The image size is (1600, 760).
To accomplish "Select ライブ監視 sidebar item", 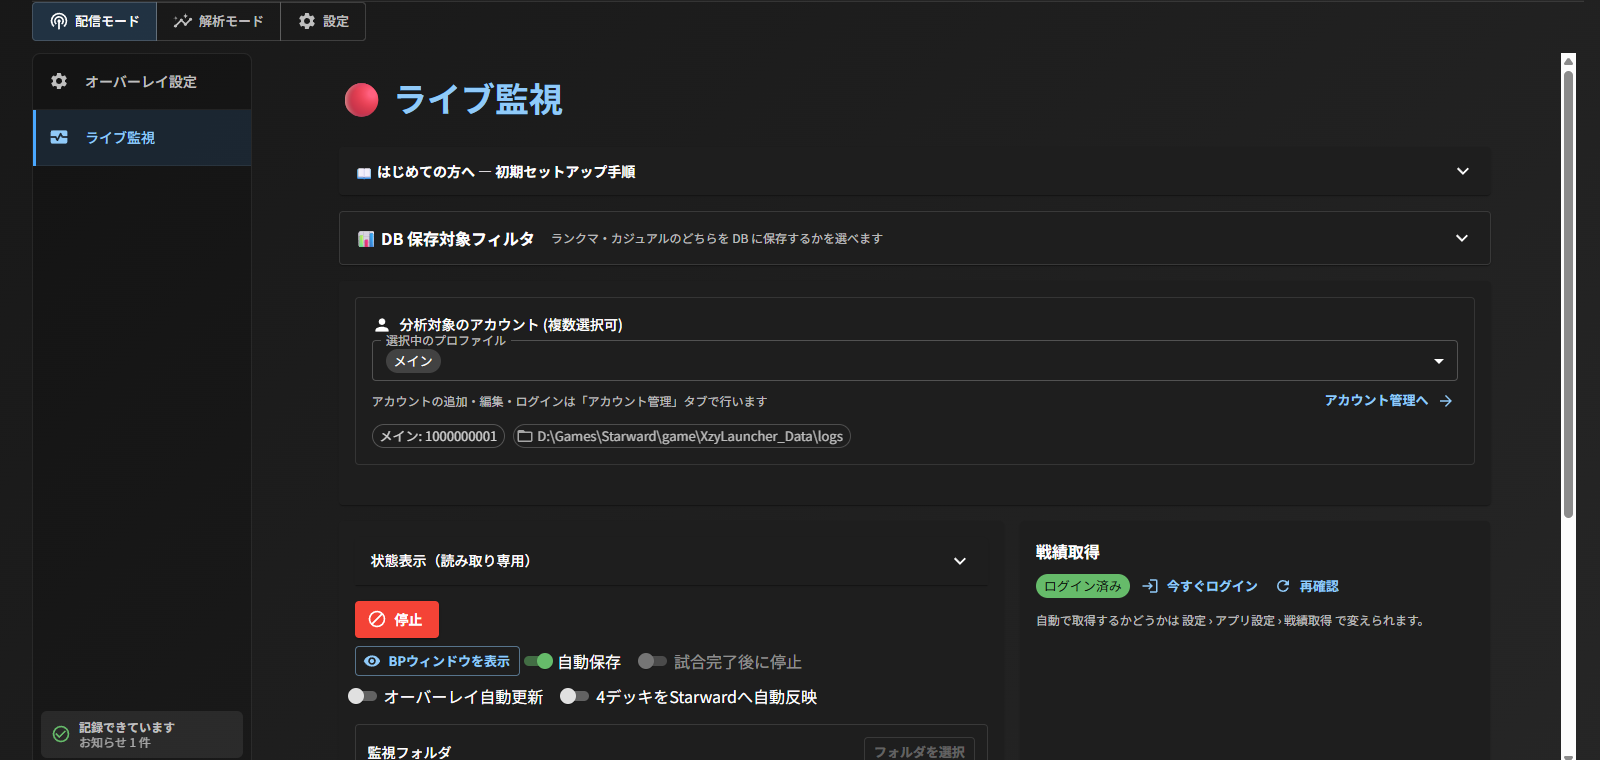I will pyautogui.click(x=142, y=137).
